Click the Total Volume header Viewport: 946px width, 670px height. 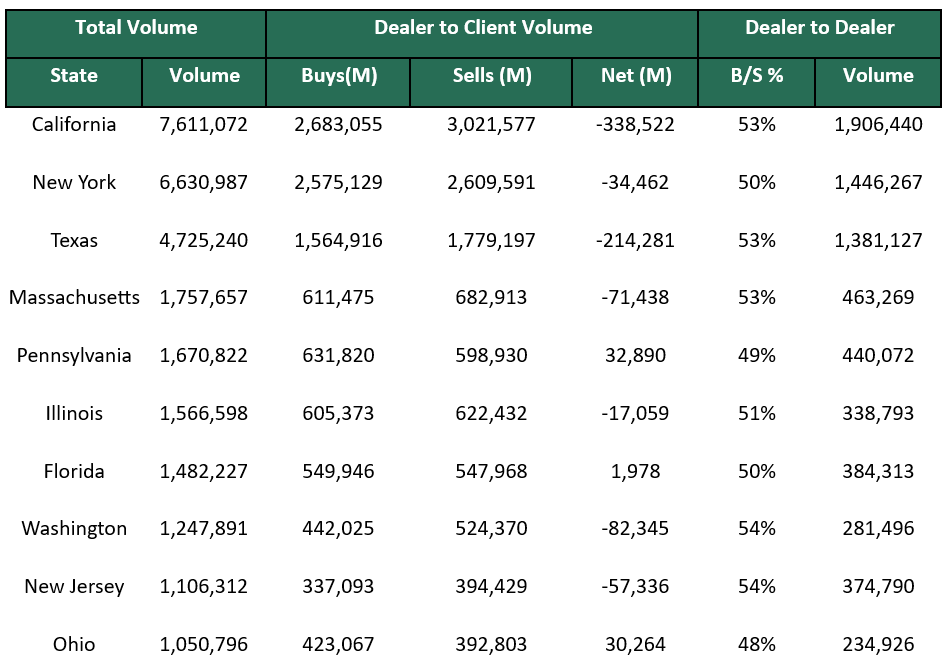(x=135, y=29)
